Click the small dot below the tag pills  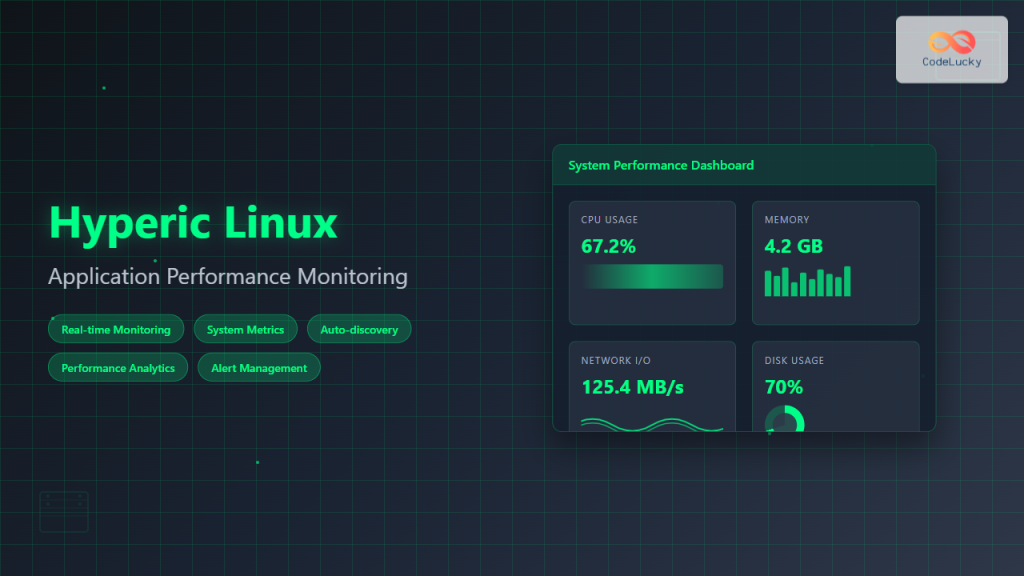point(257,461)
